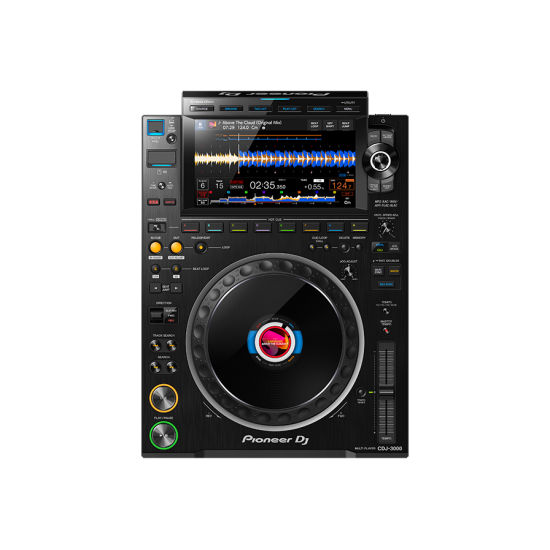This screenshot has width=550, height=550.
Task: Tap Cue/Loop Call previous button
Action: pyautogui.click(x=312, y=247)
